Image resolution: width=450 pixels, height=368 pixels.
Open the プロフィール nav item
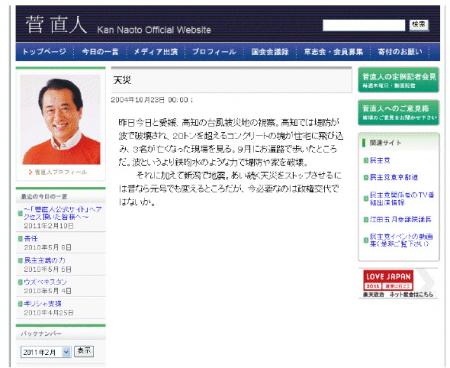tap(214, 52)
